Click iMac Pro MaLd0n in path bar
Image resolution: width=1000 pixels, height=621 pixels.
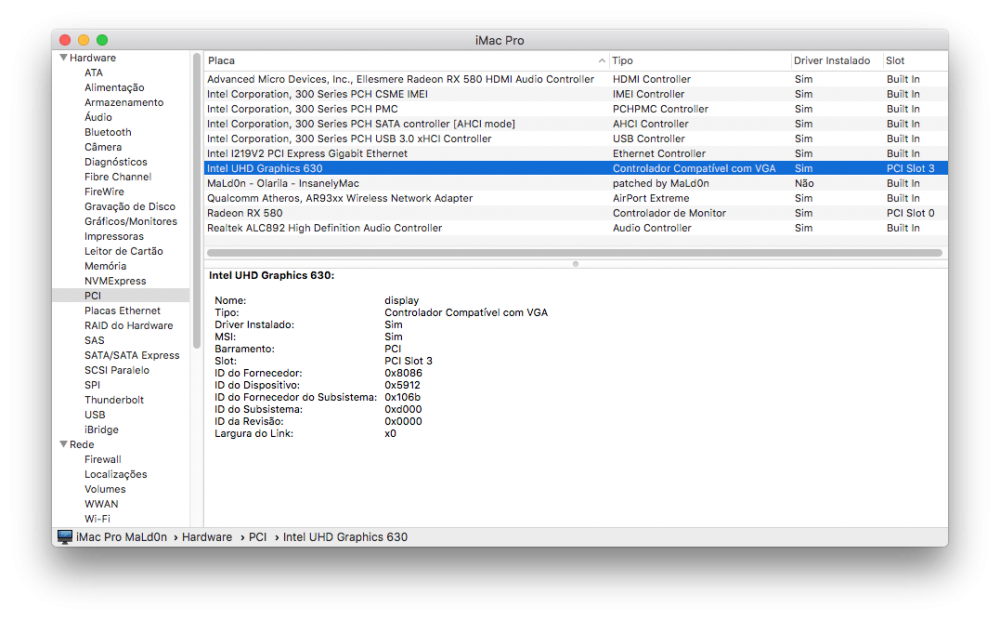coord(121,537)
